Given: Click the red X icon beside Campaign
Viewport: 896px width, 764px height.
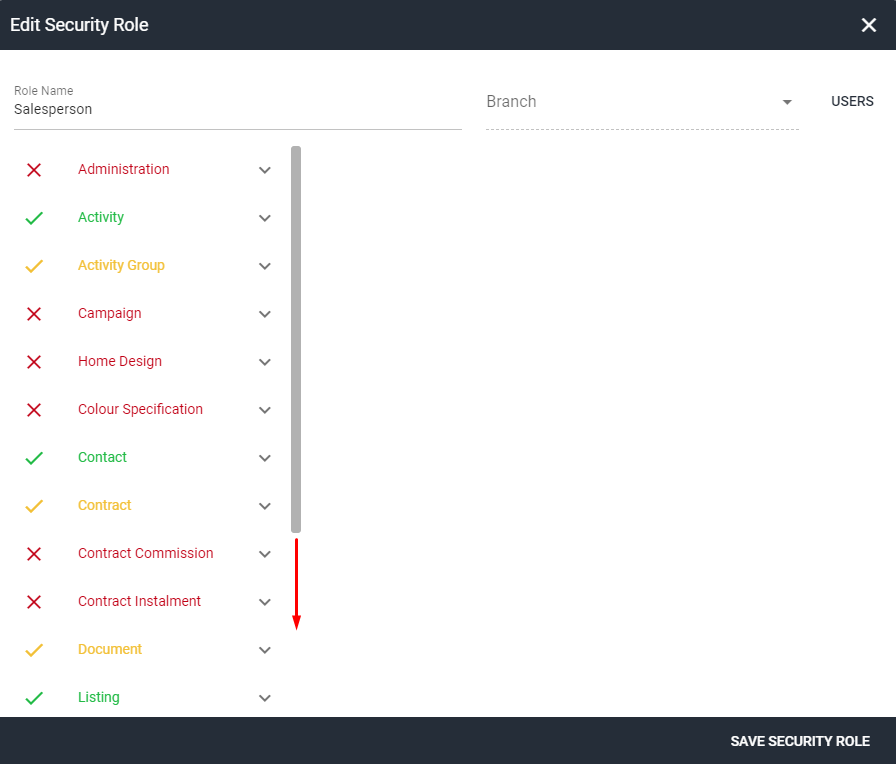Looking at the screenshot, I should (34, 314).
